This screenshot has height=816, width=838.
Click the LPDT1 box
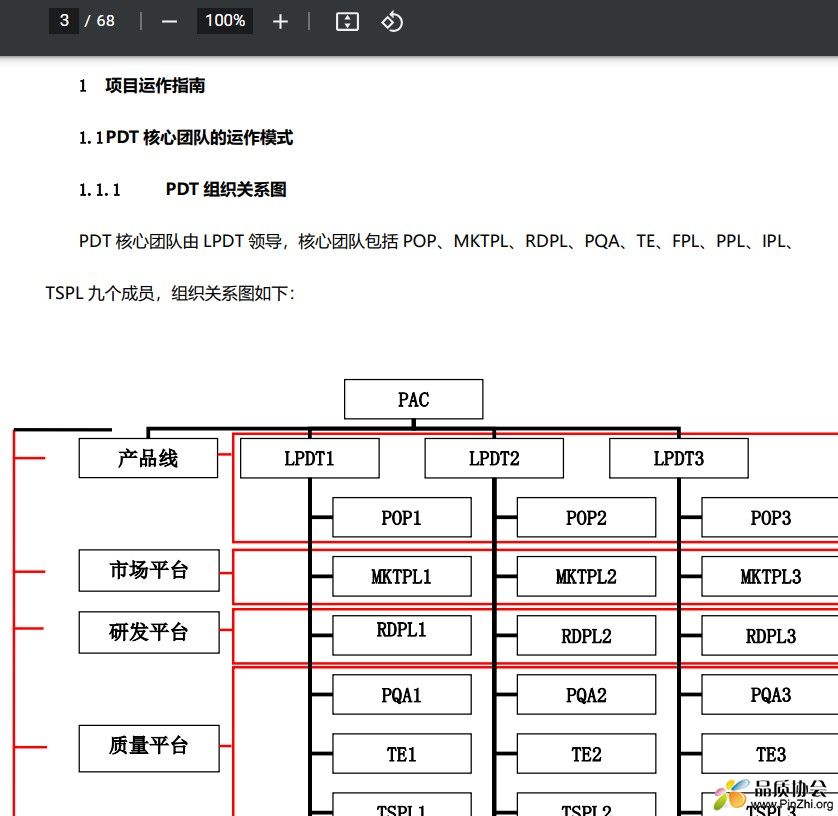(x=310, y=458)
